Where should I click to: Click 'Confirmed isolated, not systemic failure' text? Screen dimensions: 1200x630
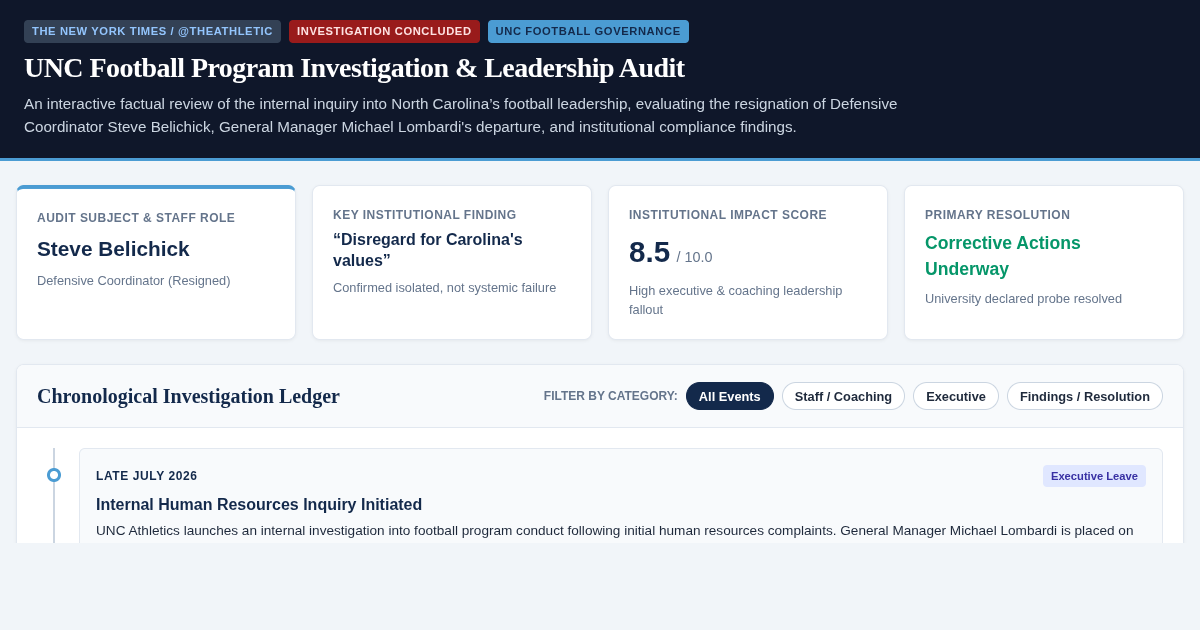click(445, 288)
